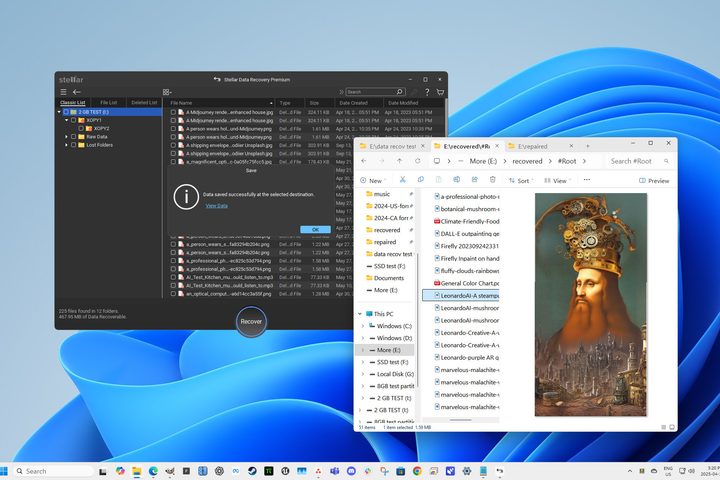The width and height of the screenshot is (720, 480).
Task: Click the back arrow in Stellar toolbar
Action: (x=77, y=92)
